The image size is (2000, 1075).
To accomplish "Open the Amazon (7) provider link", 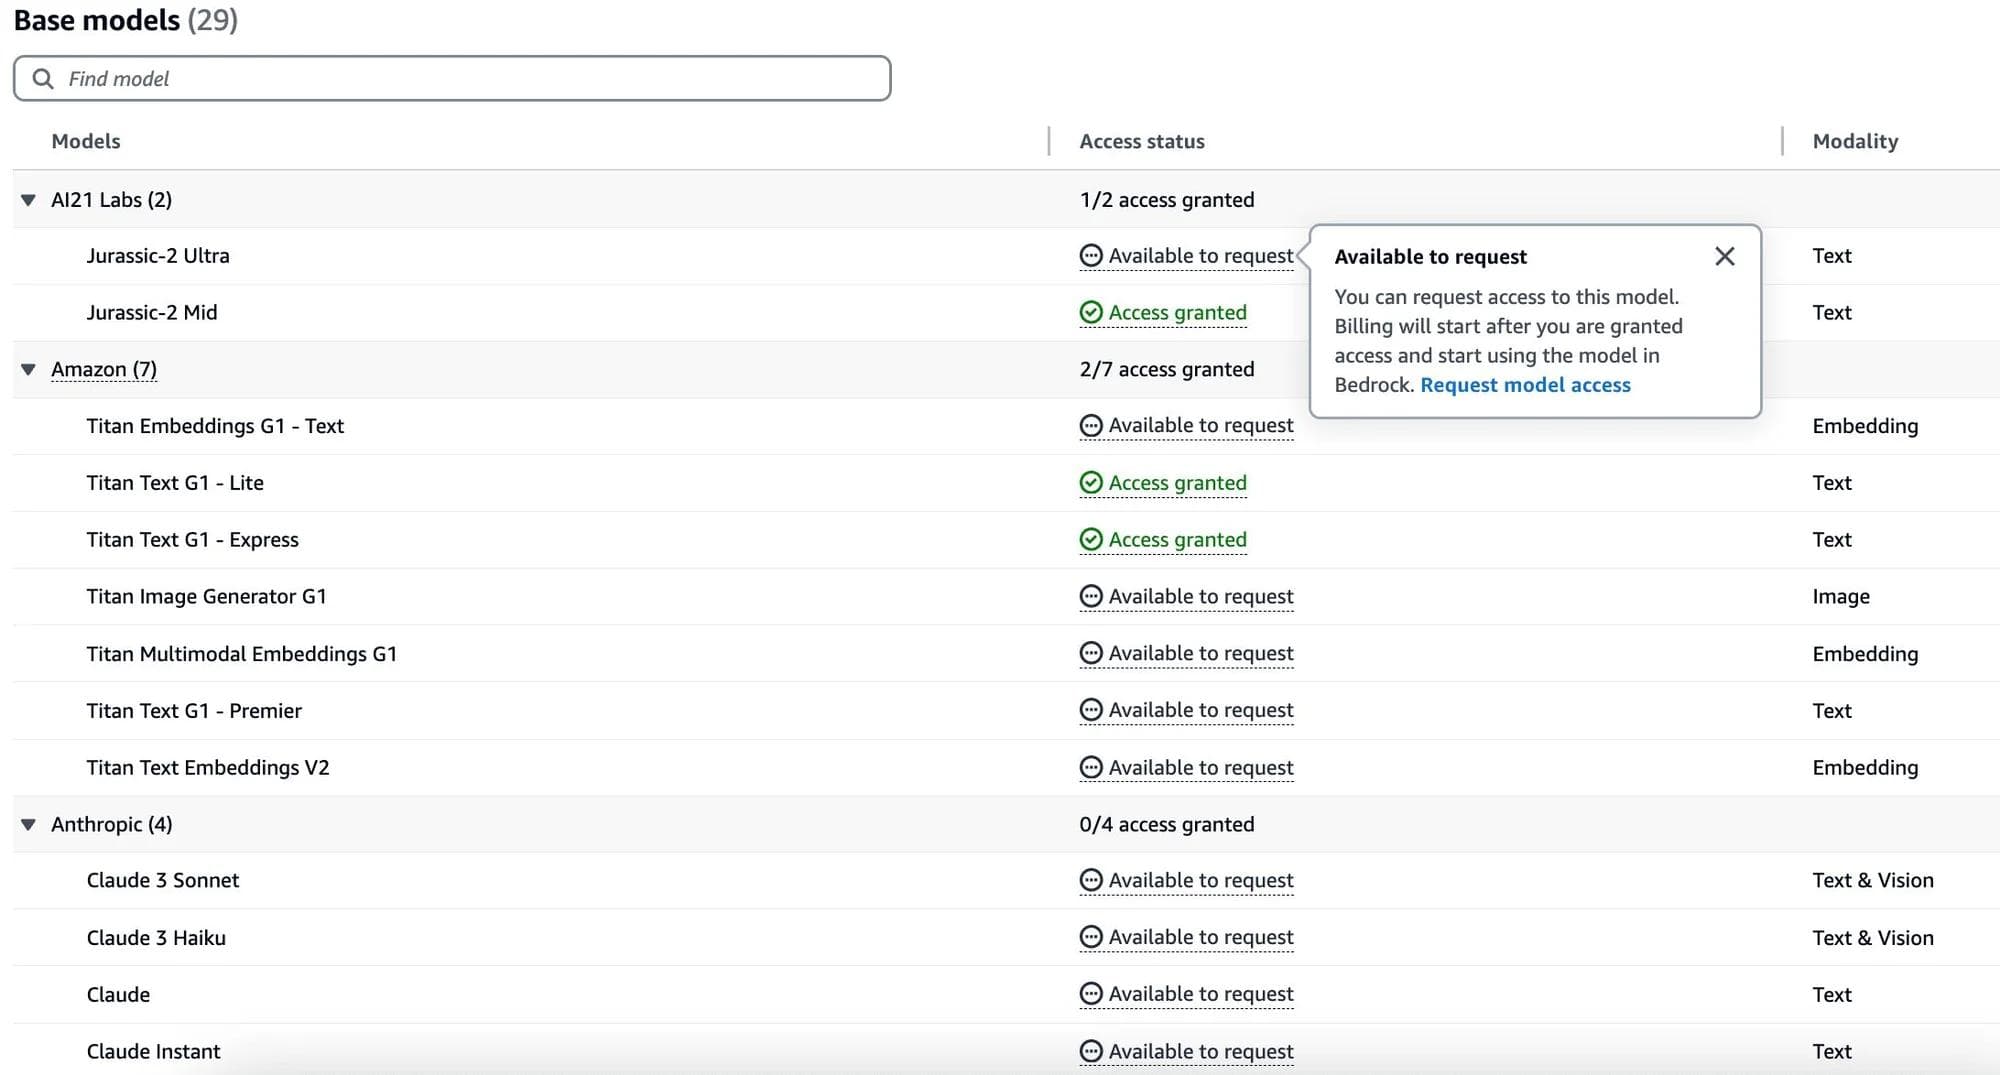I will point(104,369).
